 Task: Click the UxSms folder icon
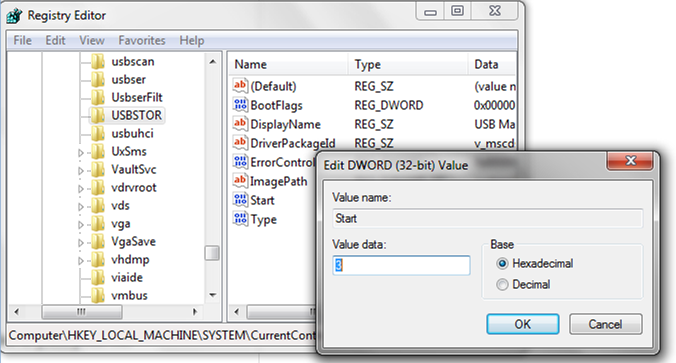[x=98, y=152]
